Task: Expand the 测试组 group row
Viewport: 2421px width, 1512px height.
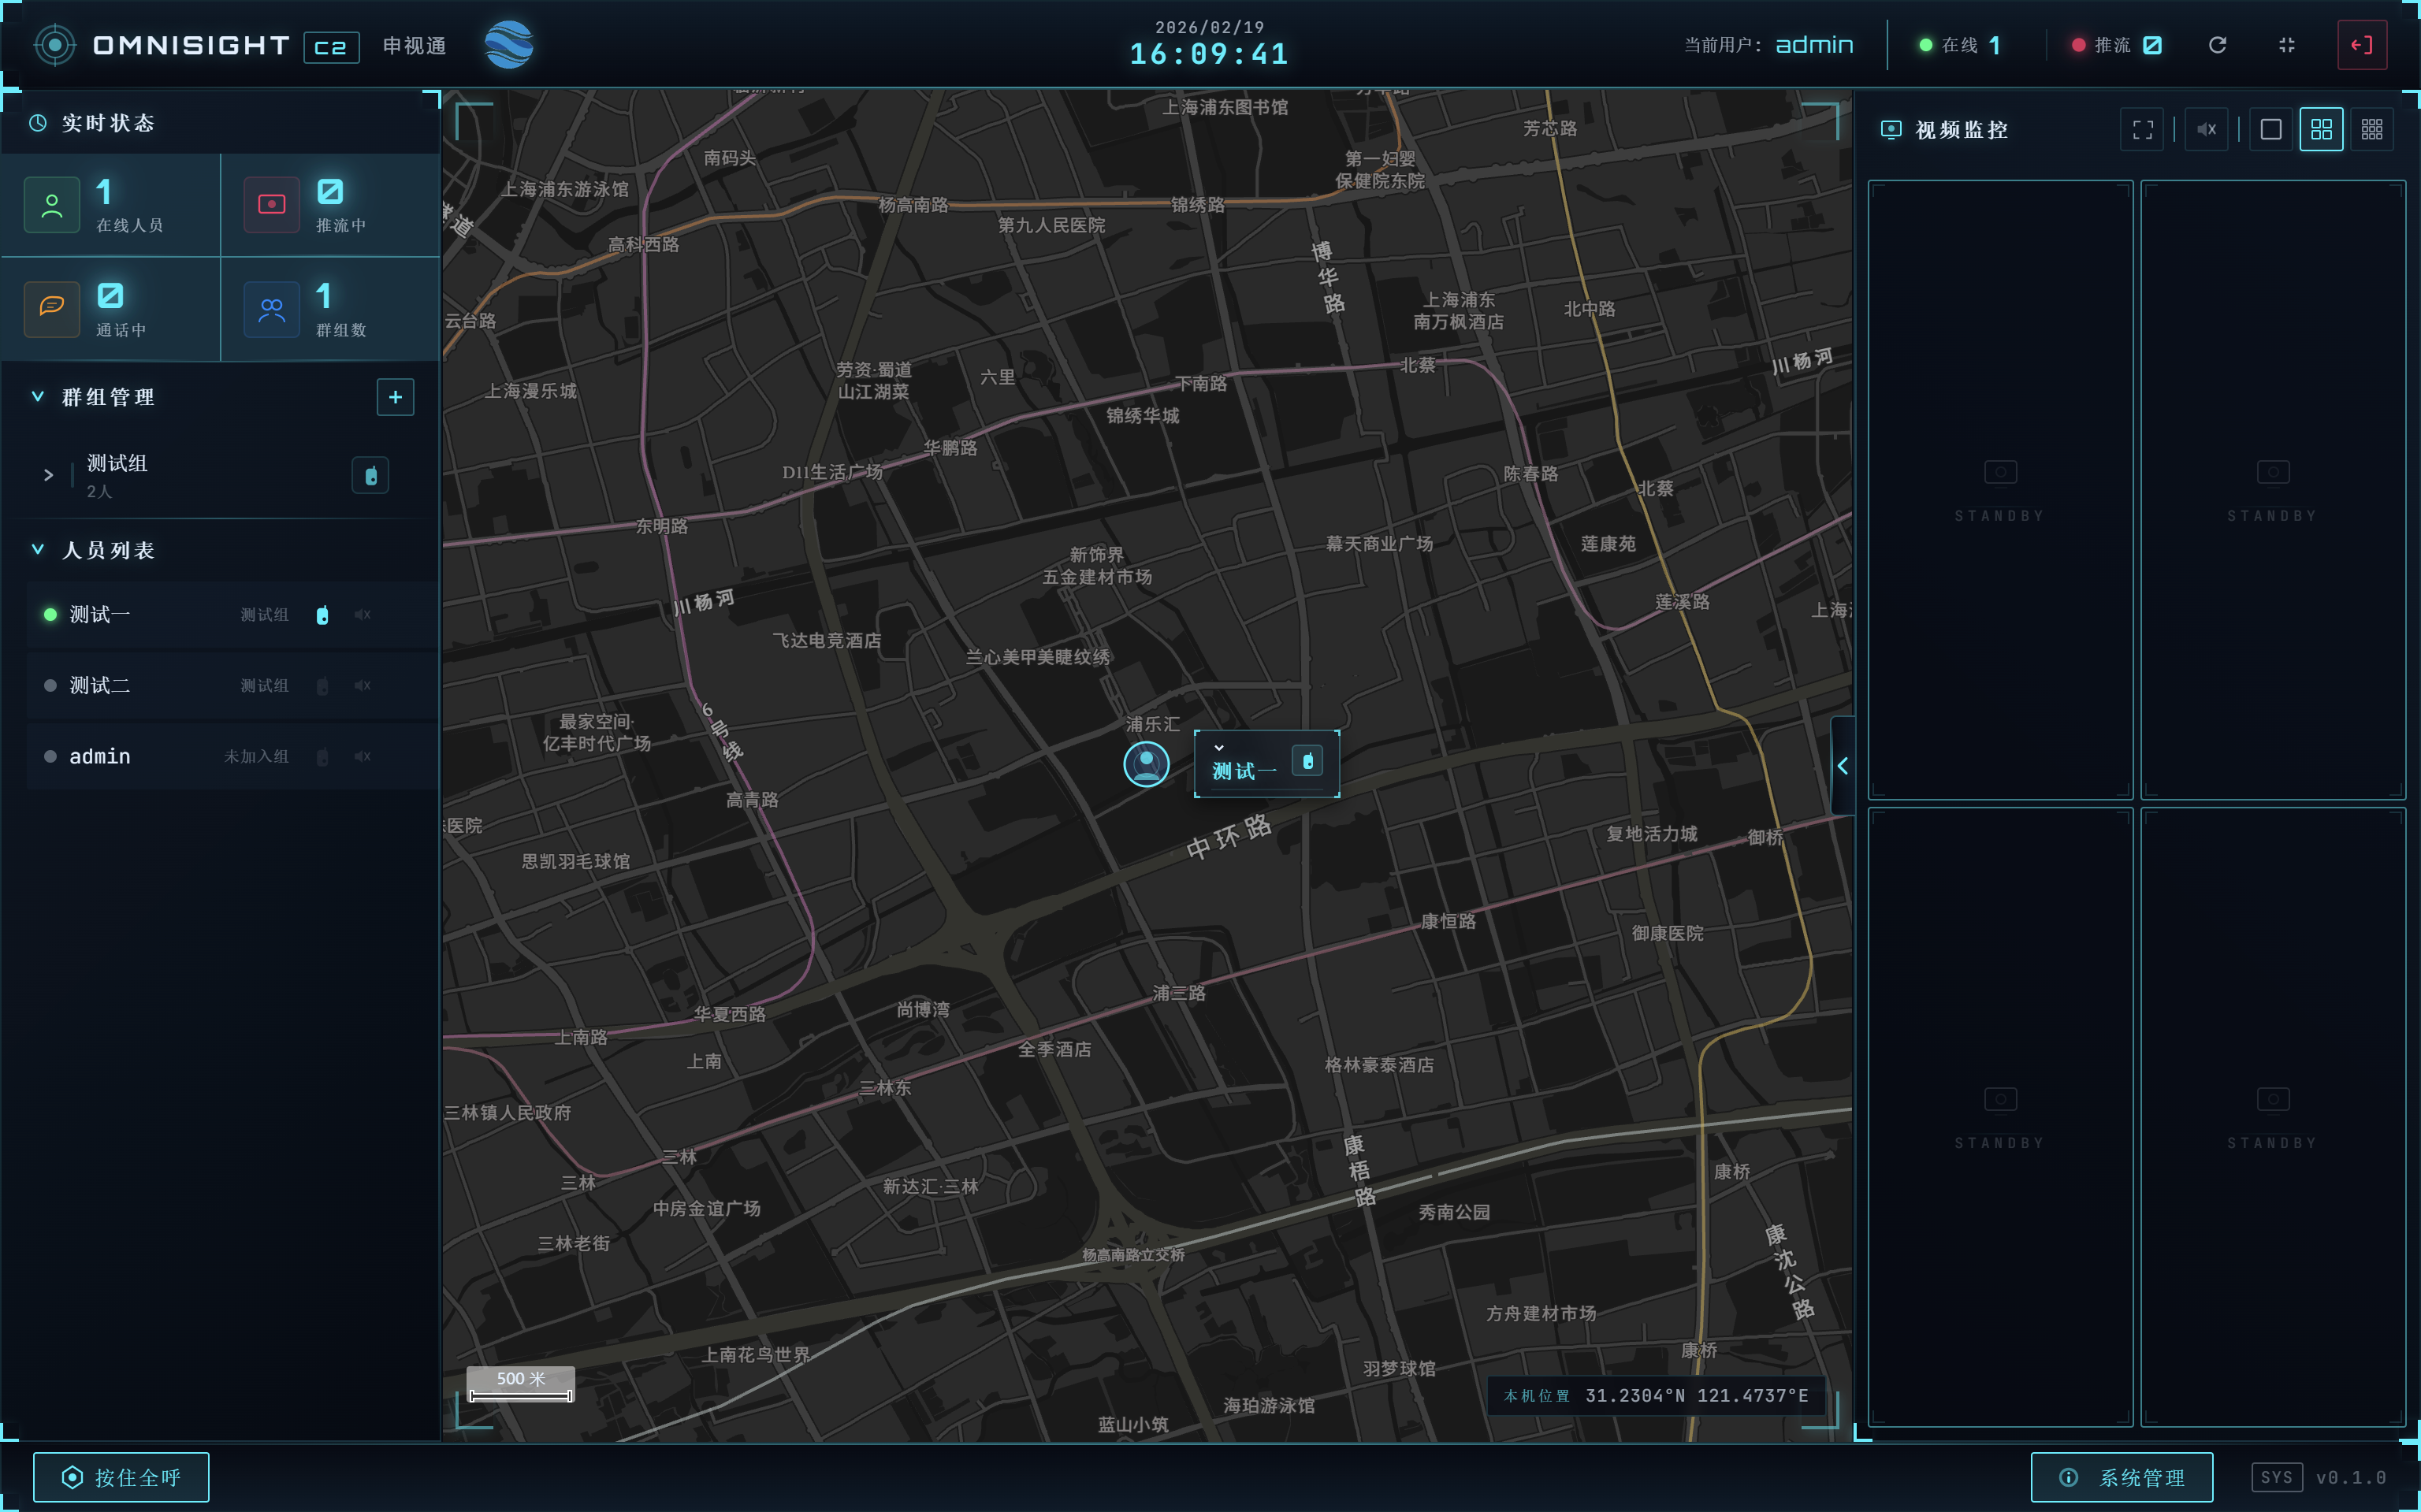Action: point(48,476)
